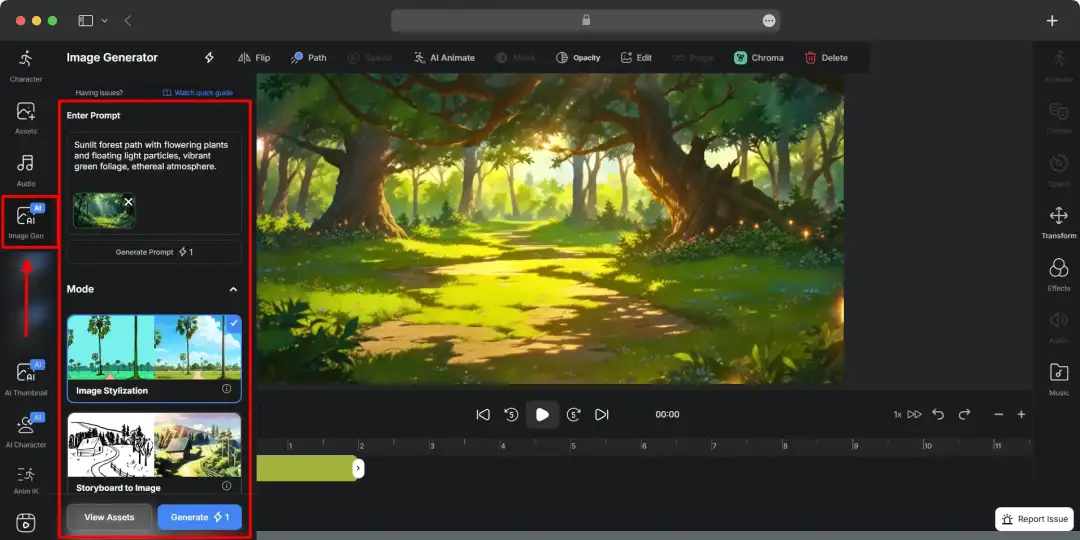Collapse the Mode section chevron
This screenshot has width=1080, height=540.
click(233, 289)
